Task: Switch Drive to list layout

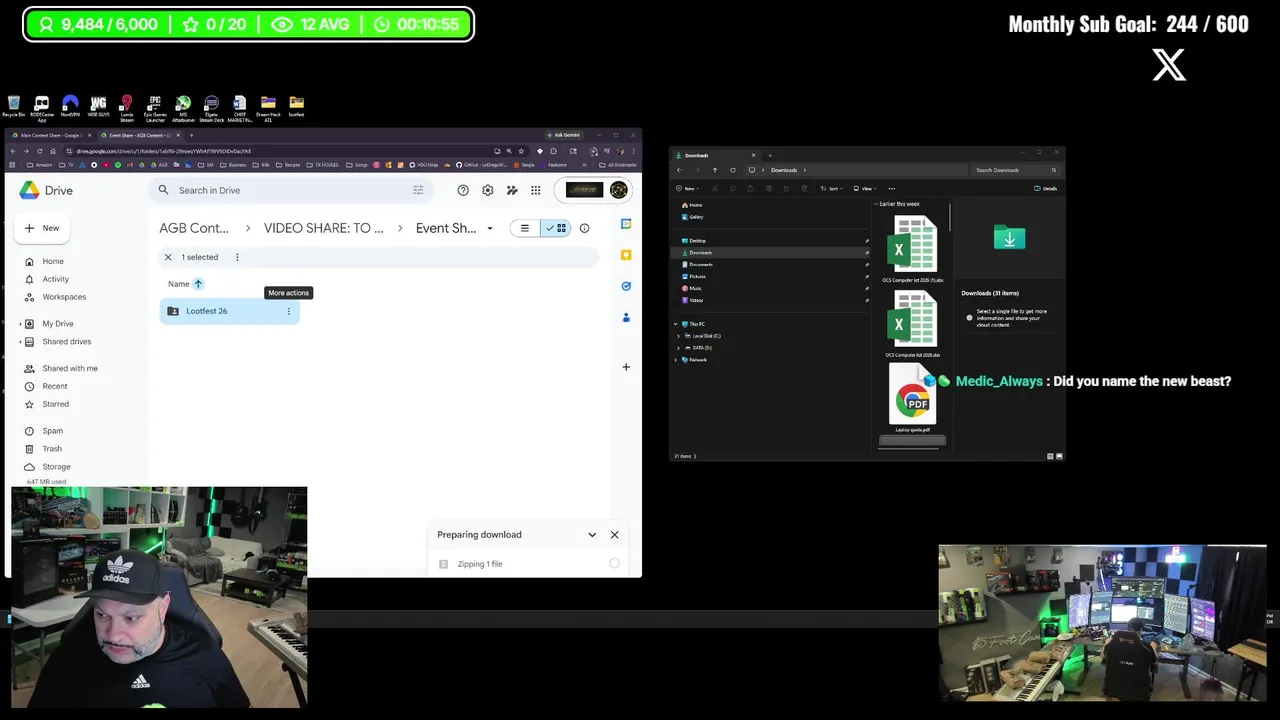Action: (525, 228)
